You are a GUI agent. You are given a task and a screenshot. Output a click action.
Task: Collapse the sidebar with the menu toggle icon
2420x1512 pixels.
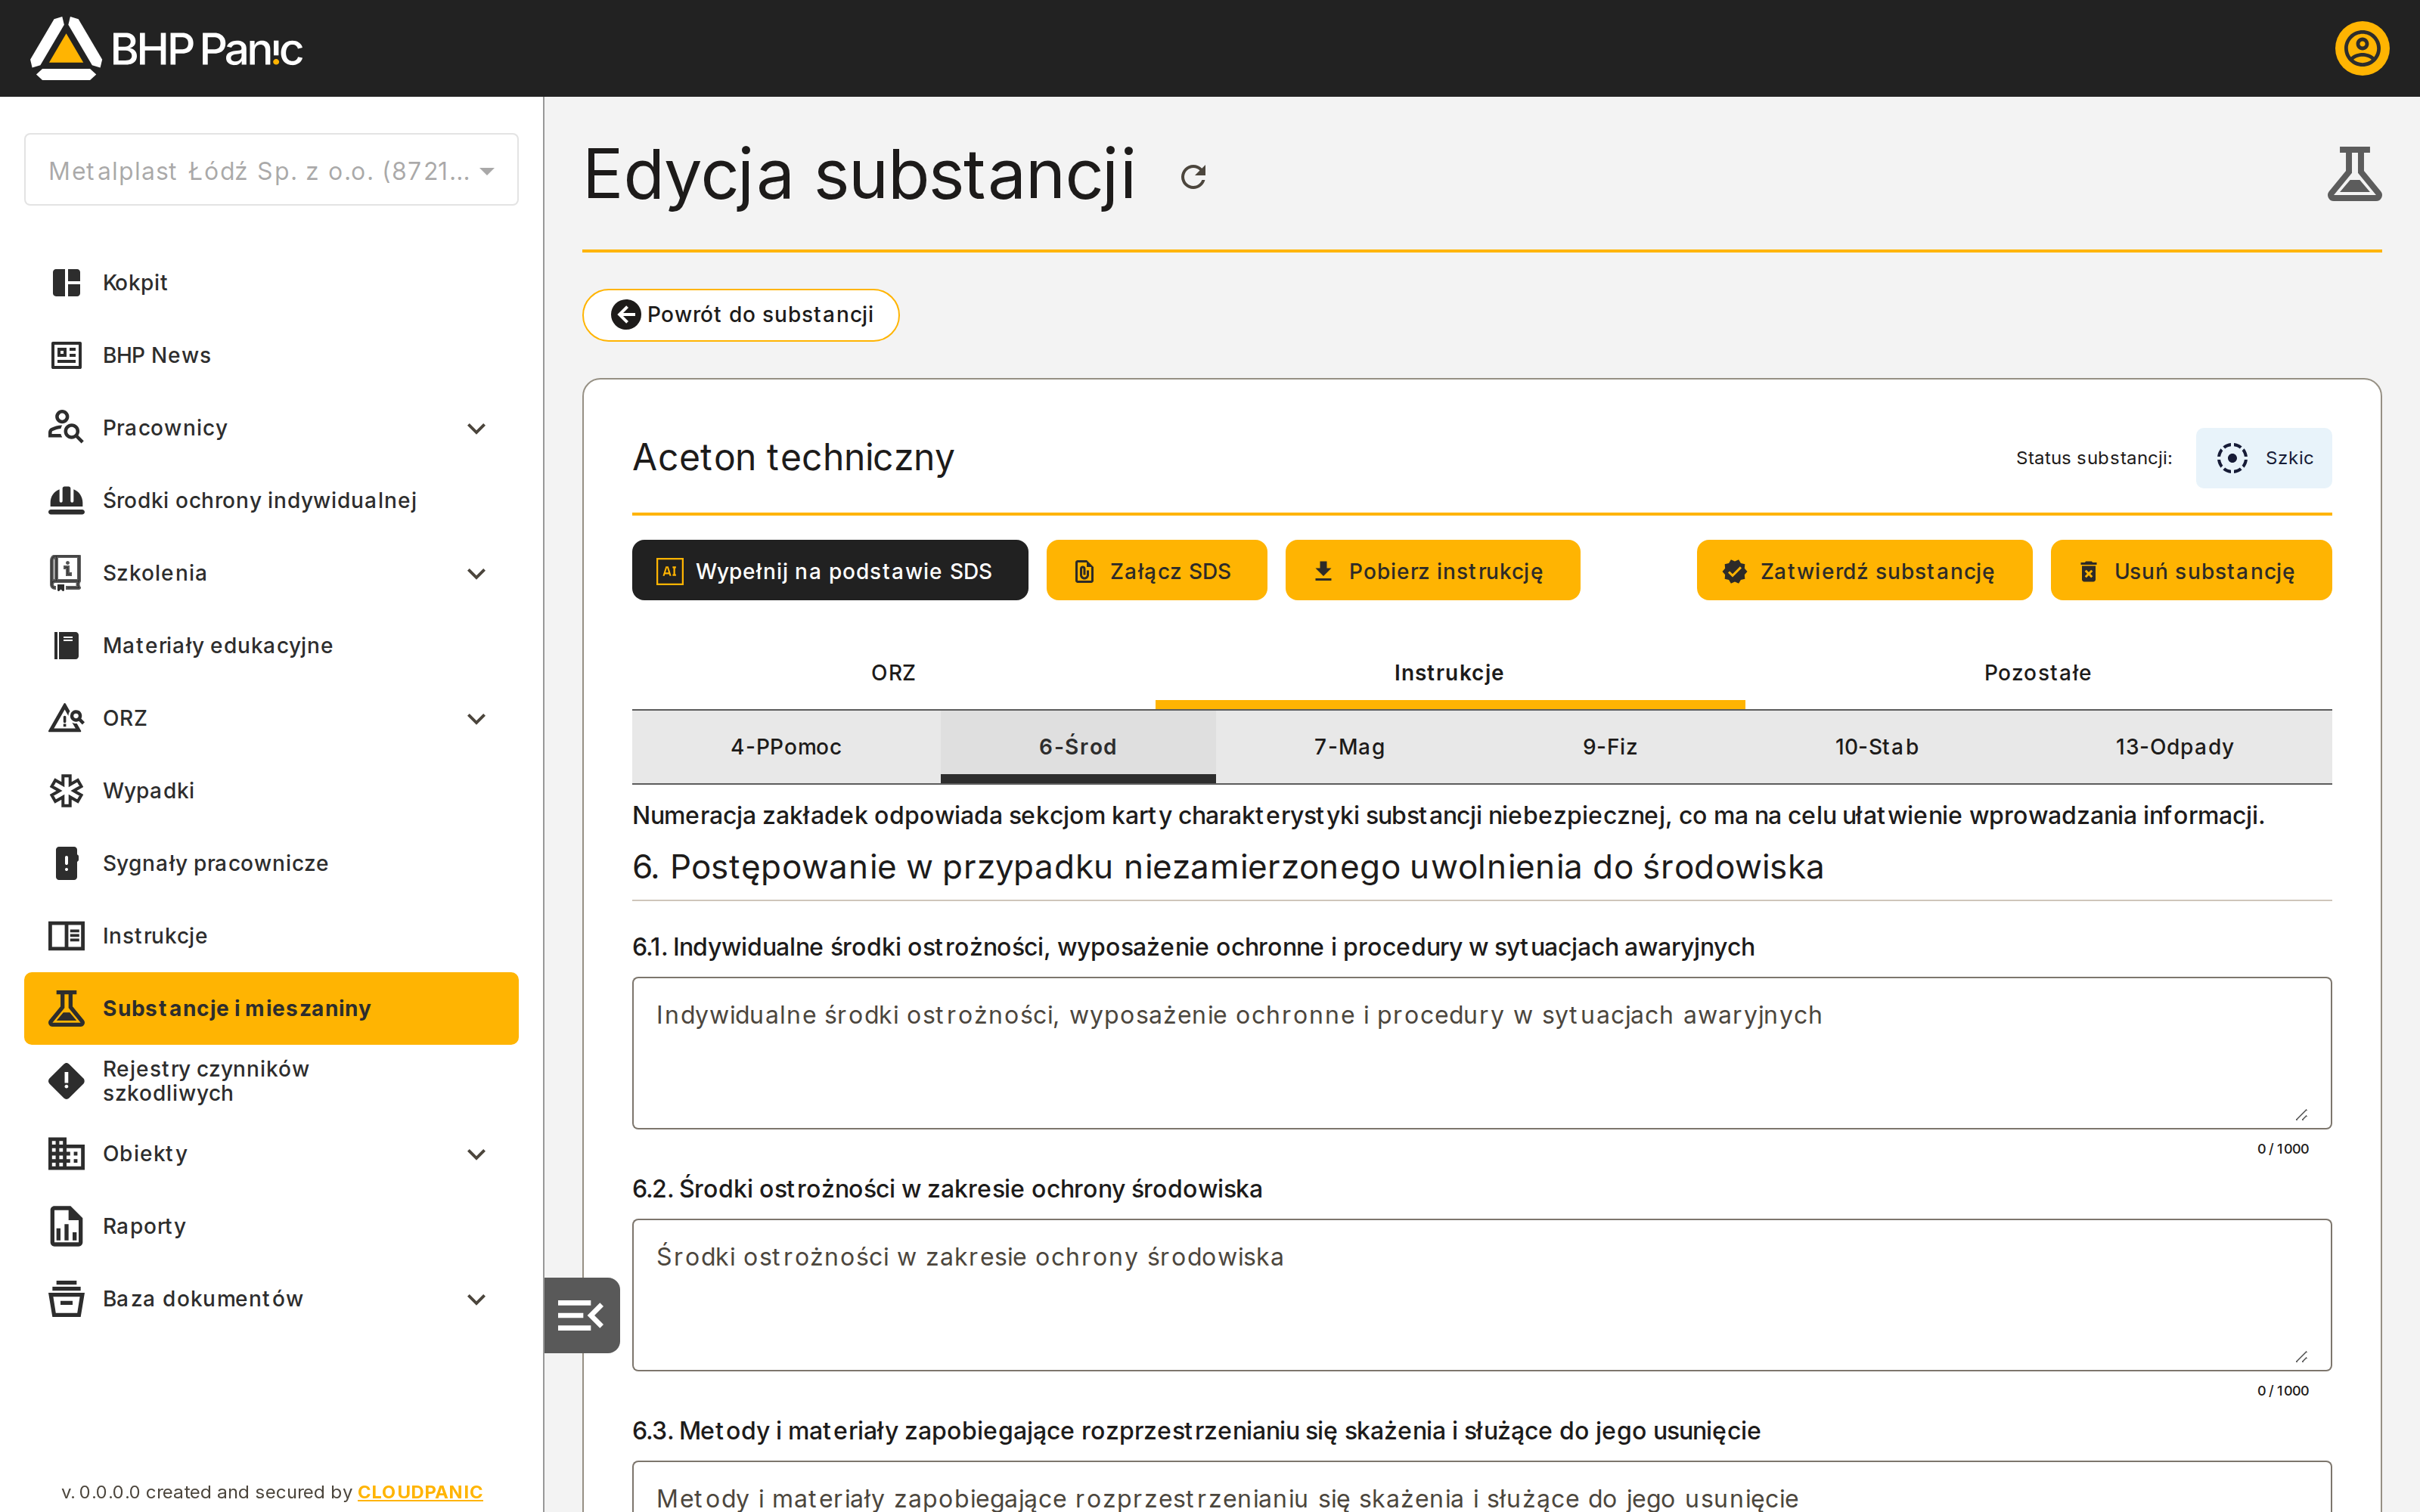[581, 1315]
